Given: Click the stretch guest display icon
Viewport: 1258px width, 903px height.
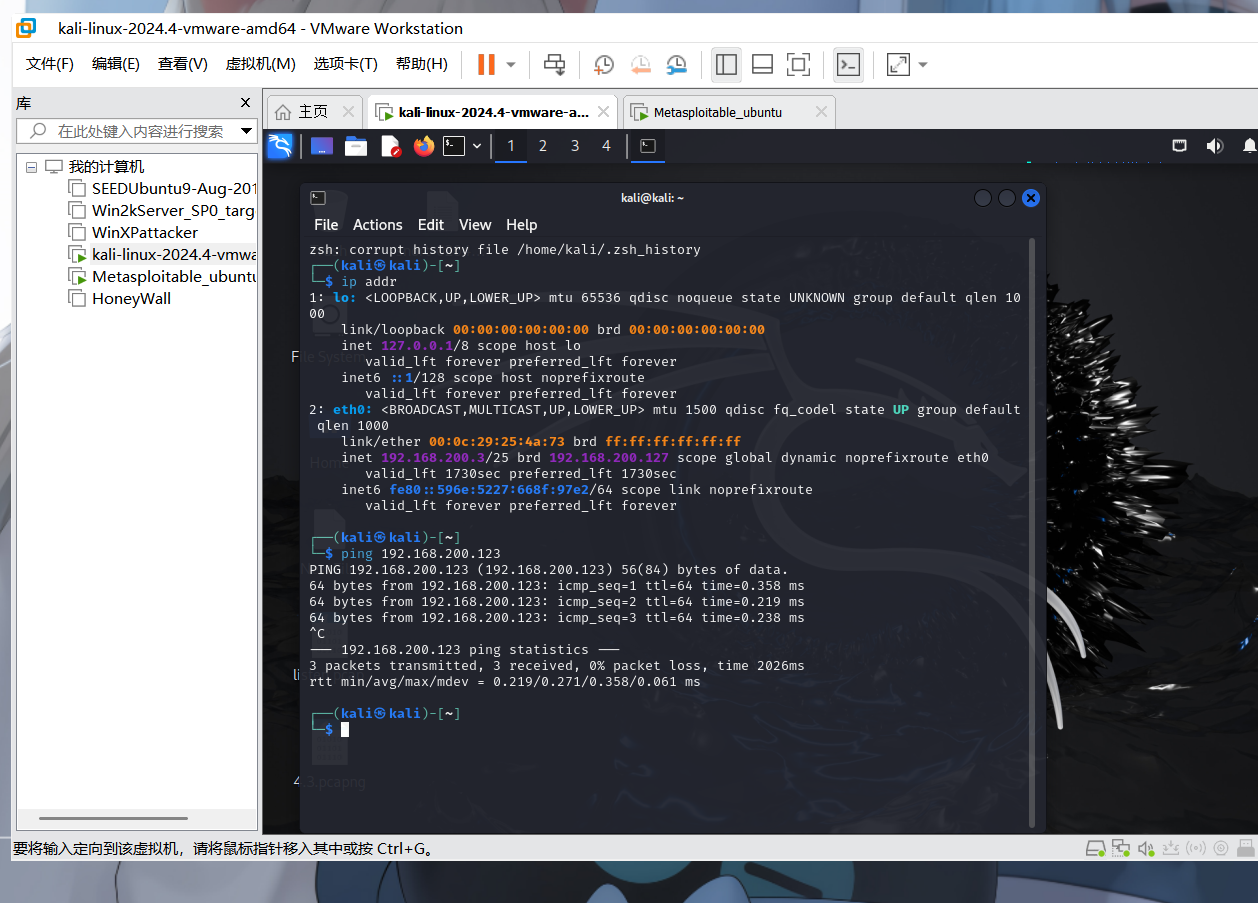Looking at the screenshot, I should click(x=898, y=65).
